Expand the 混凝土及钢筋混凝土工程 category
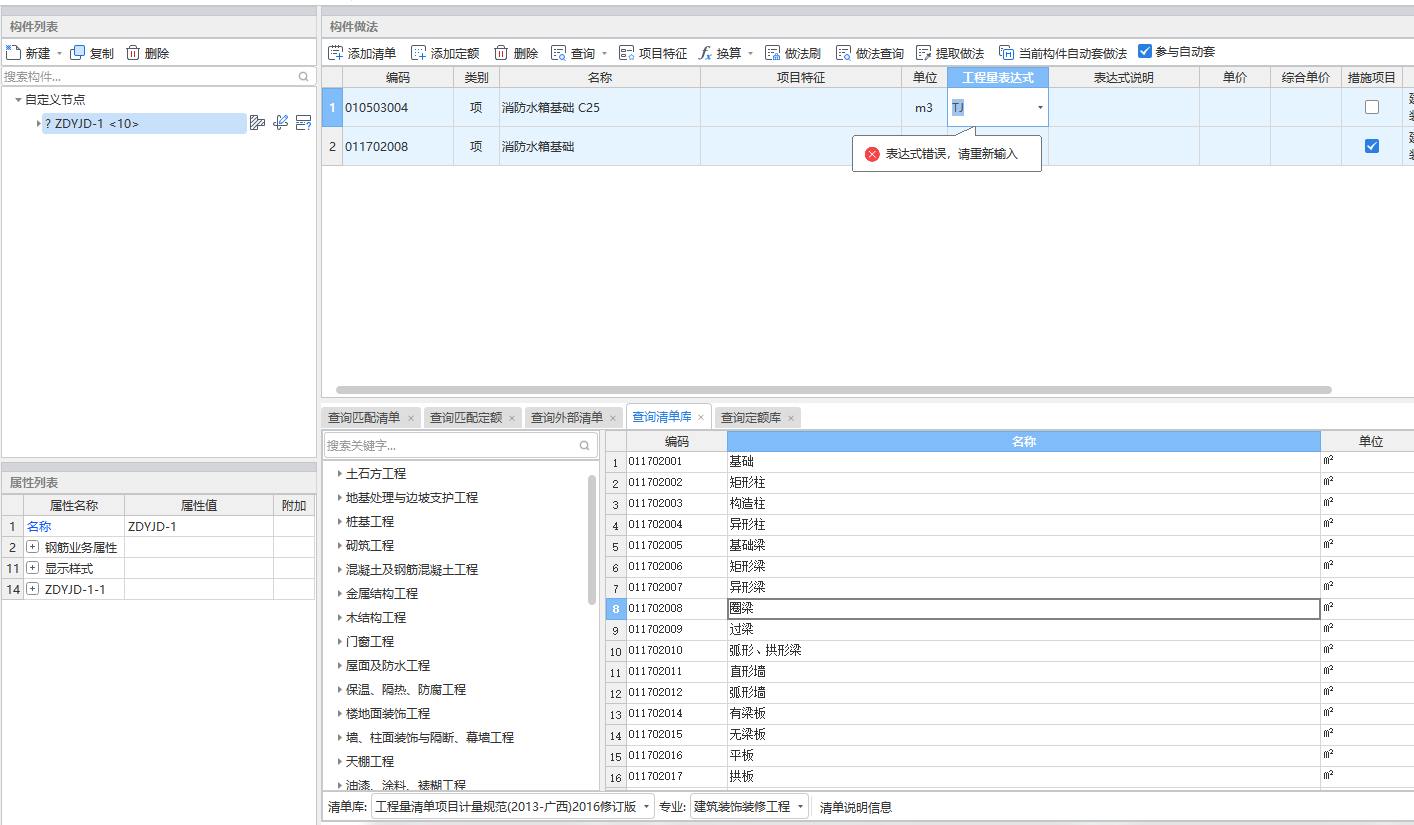1414x825 pixels. click(340, 570)
